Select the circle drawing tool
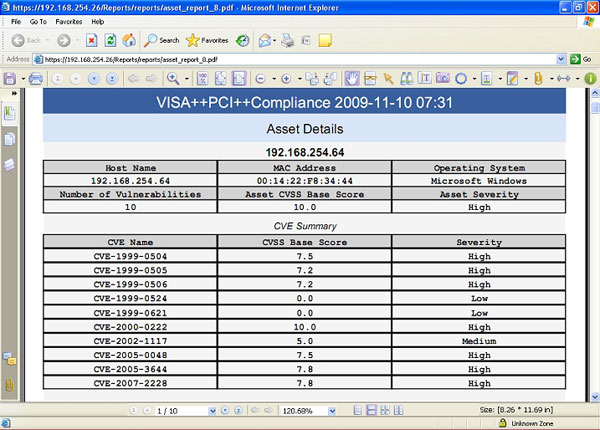The image size is (600, 430). click(461, 79)
